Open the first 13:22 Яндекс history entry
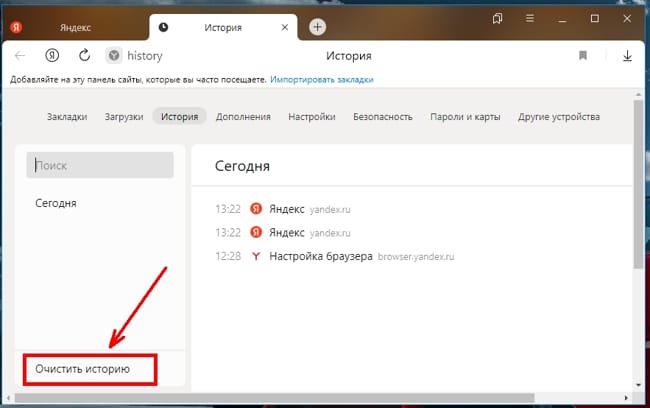This screenshot has height=408, width=650. [286, 209]
